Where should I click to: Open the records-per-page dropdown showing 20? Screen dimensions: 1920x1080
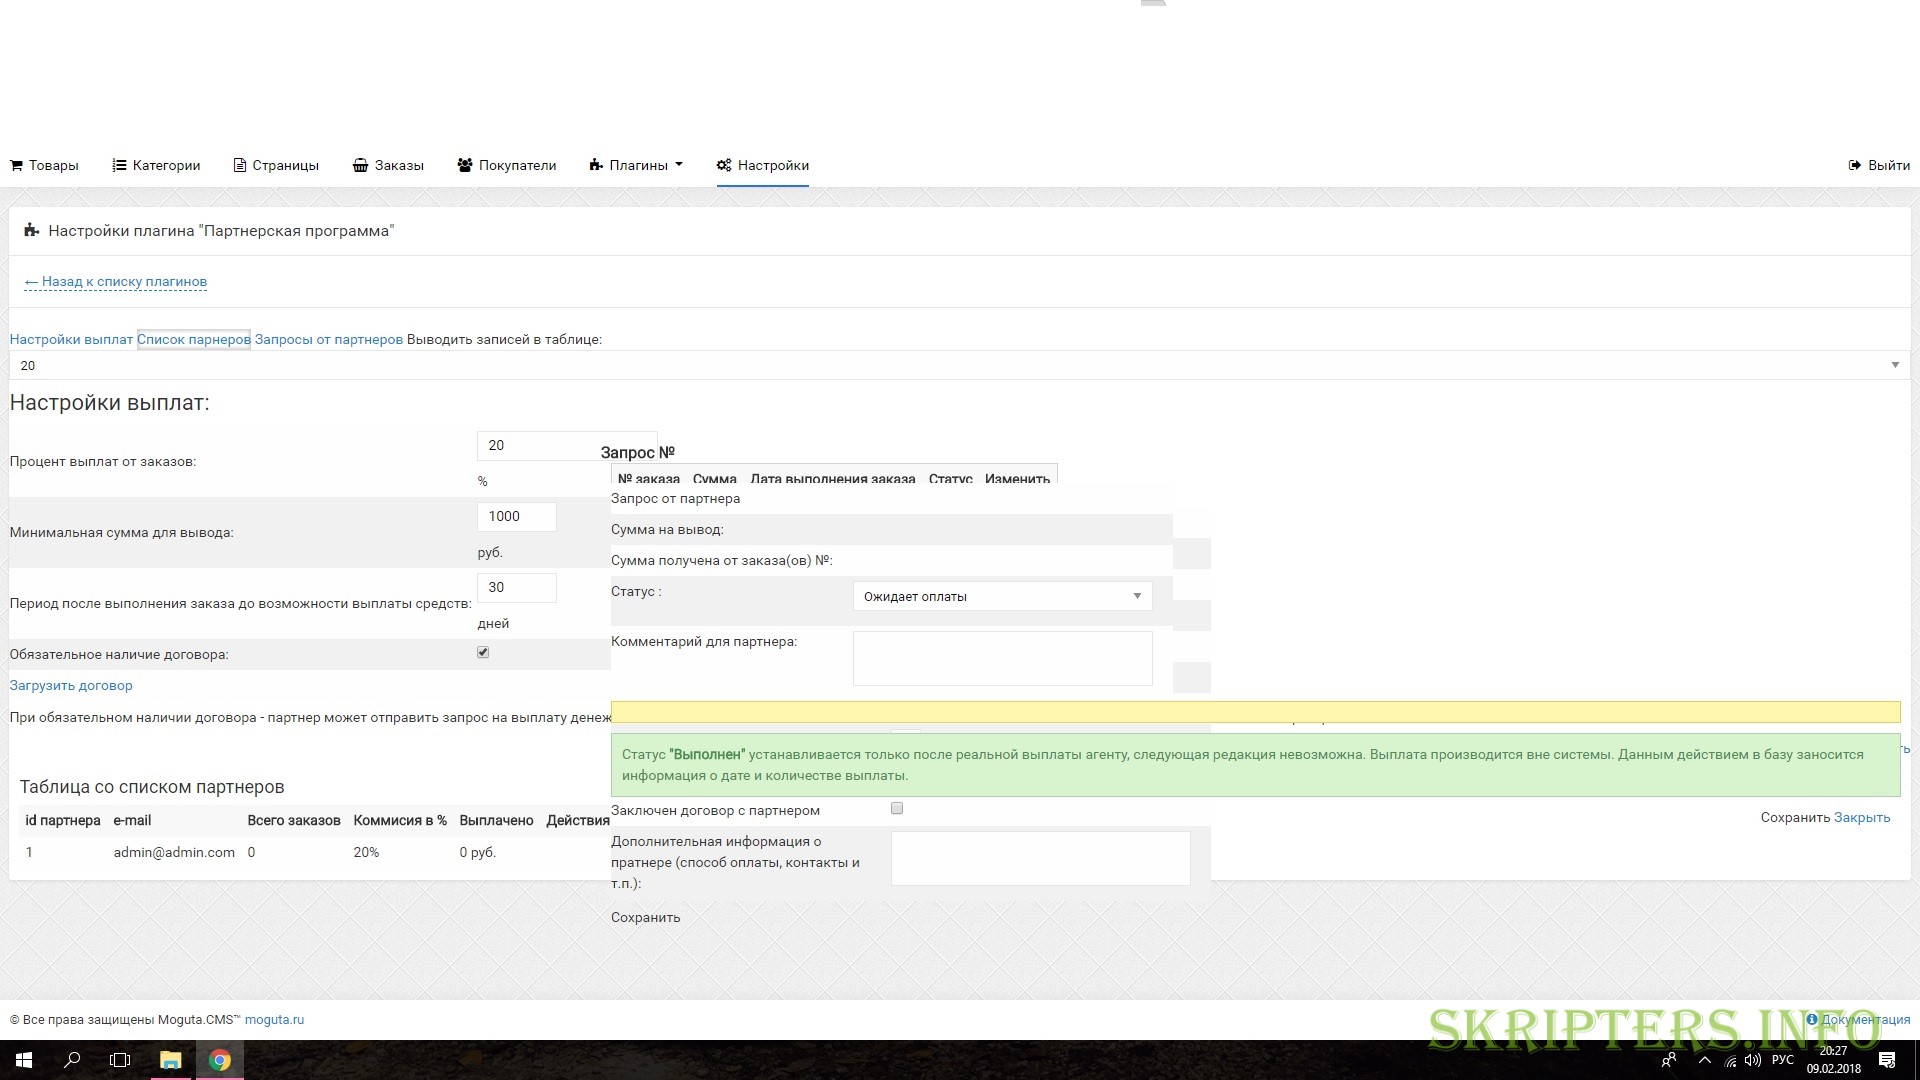(959, 365)
